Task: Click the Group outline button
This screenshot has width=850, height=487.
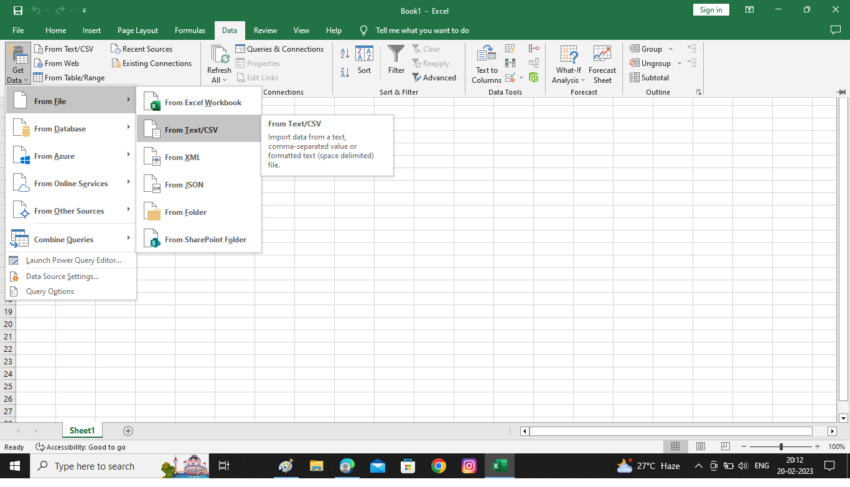Action: (646, 49)
